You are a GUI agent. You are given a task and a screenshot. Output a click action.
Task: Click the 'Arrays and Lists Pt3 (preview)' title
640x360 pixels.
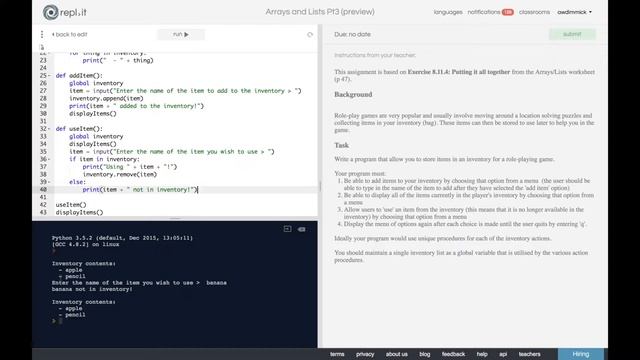(x=320, y=12)
